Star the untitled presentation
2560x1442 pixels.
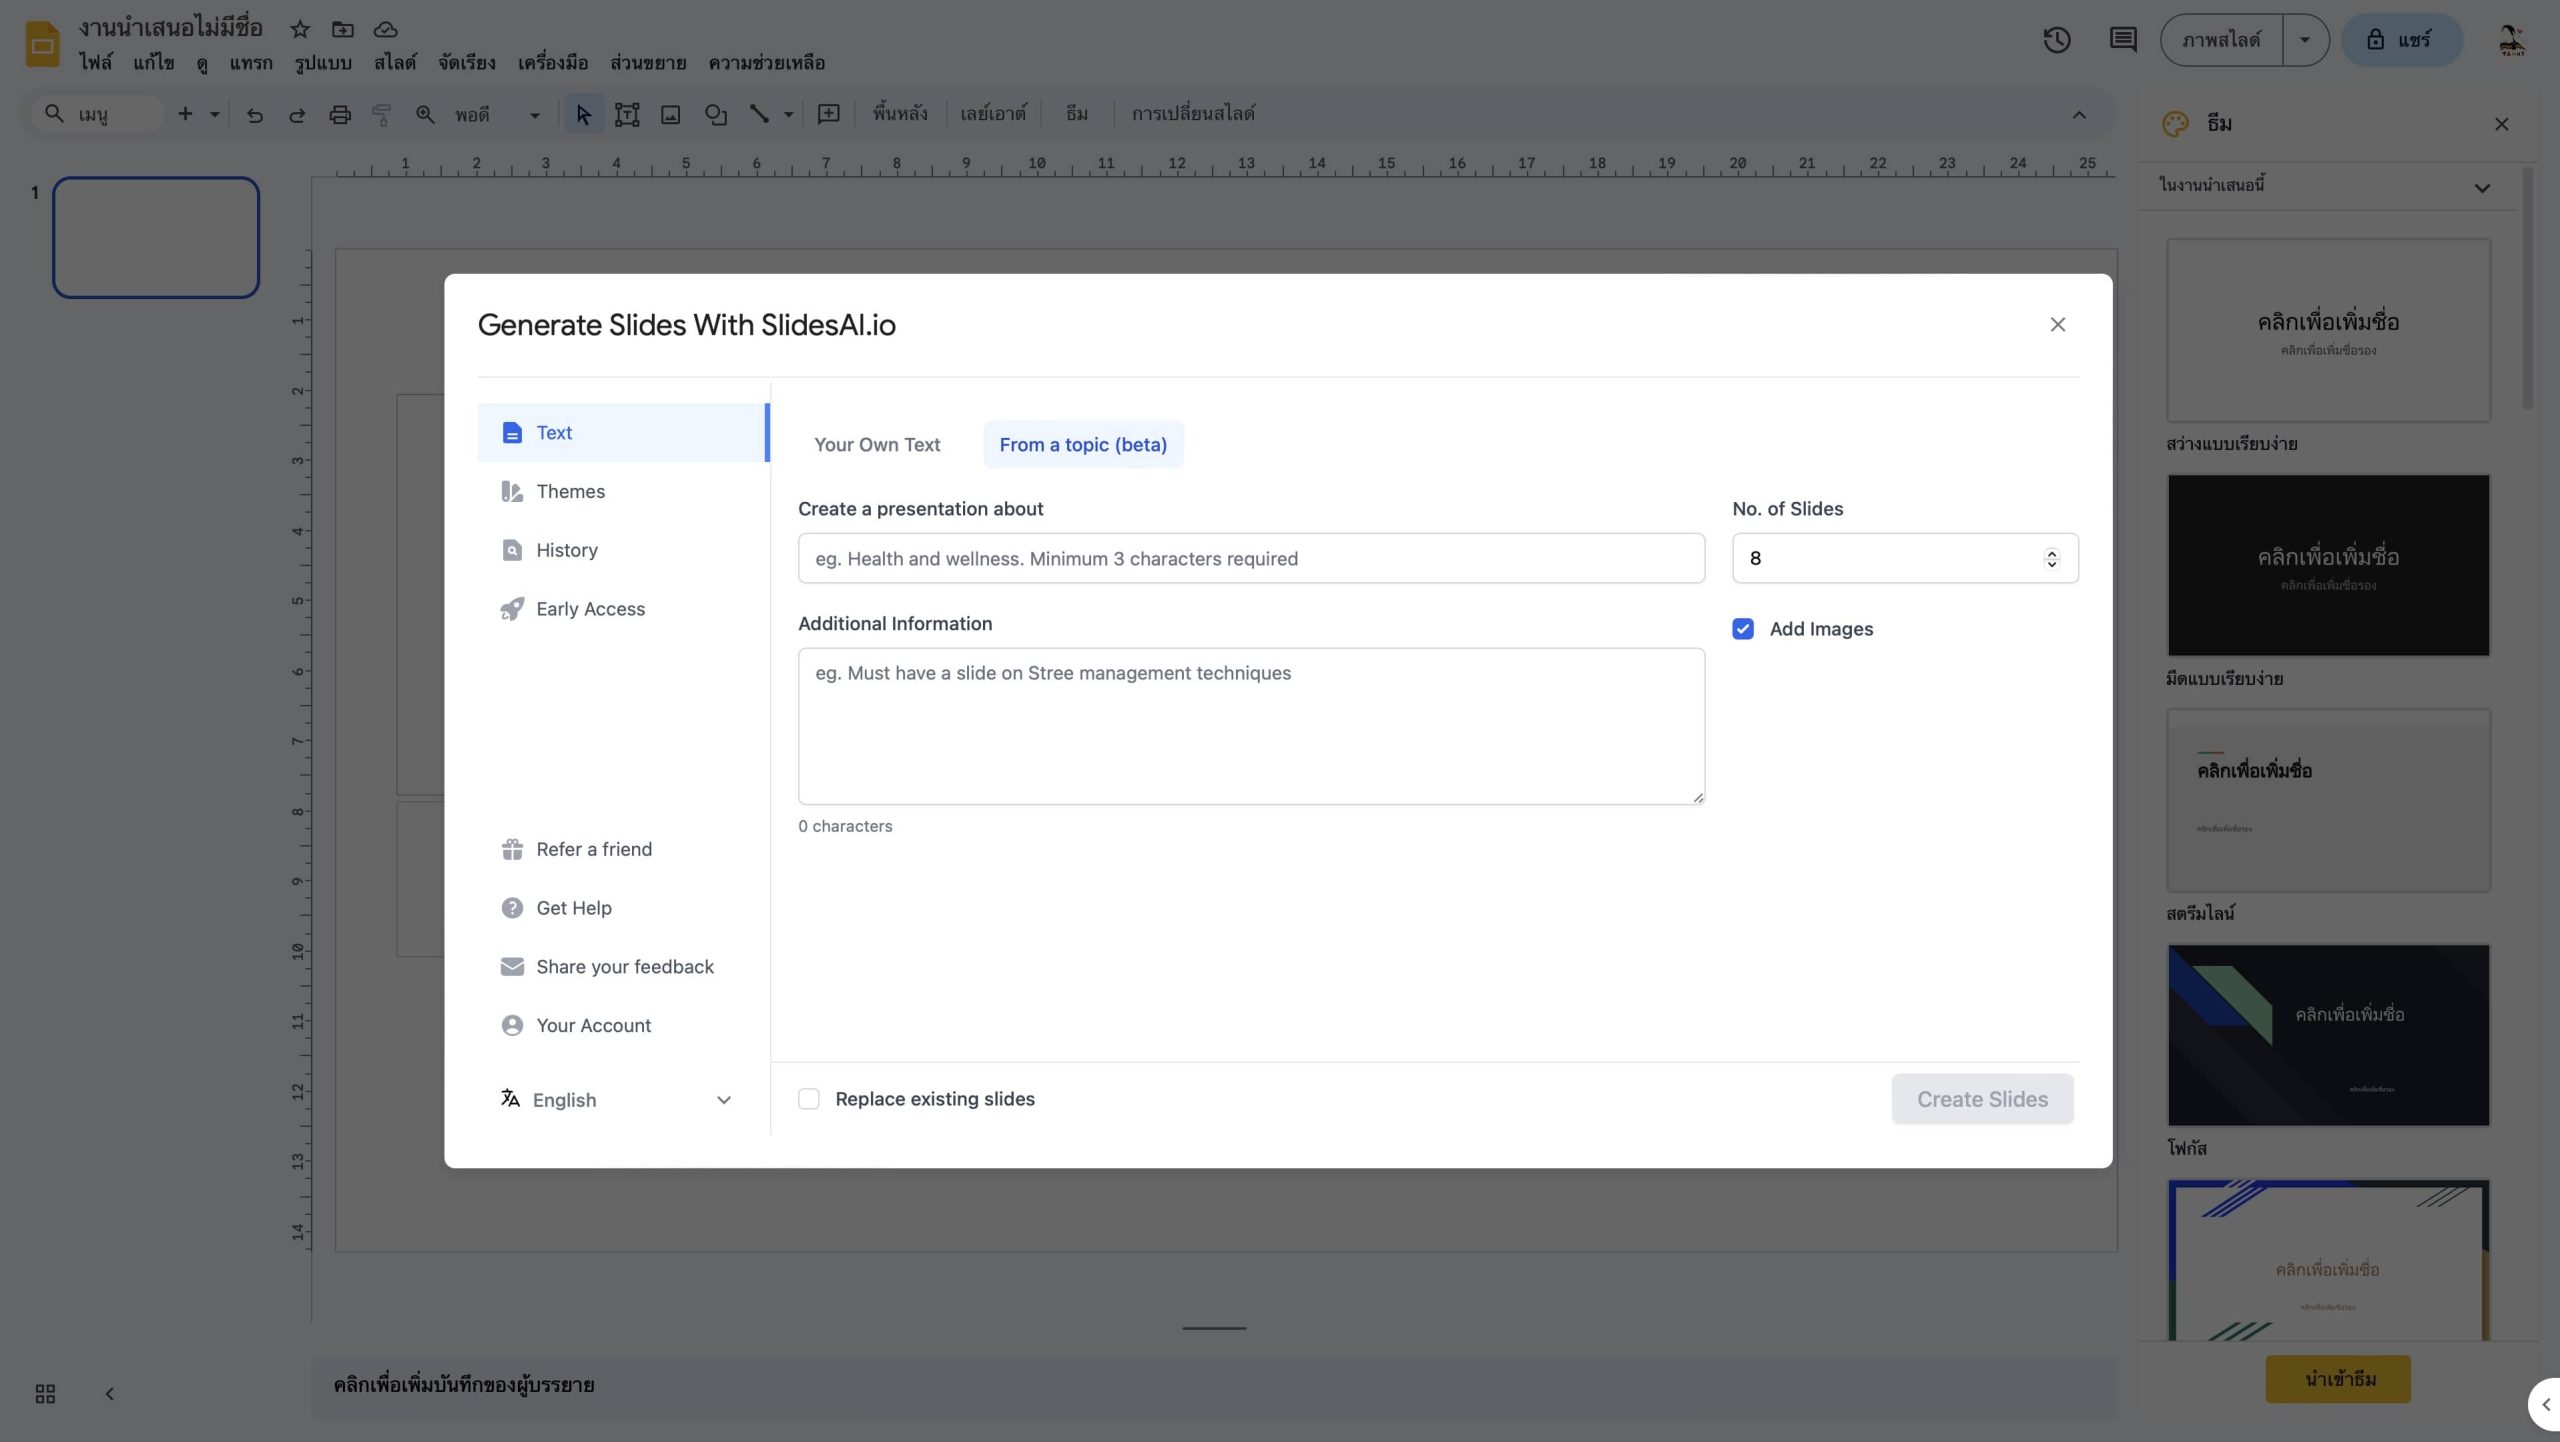point(300,29)
